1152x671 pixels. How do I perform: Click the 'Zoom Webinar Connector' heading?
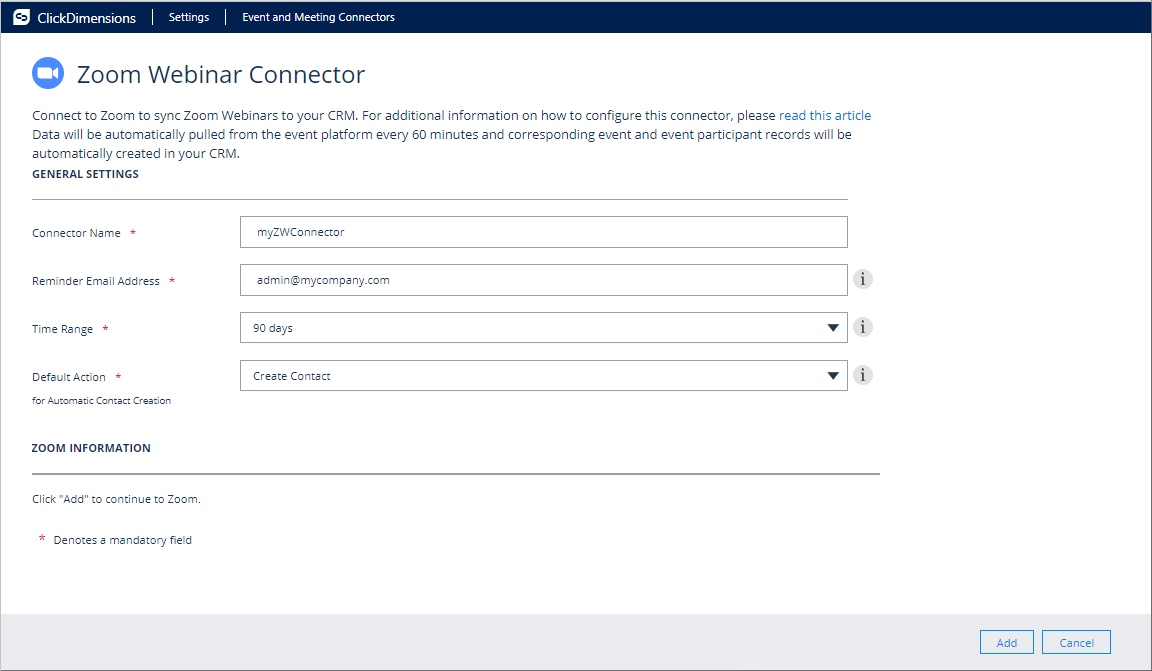[x=220, y=74]
